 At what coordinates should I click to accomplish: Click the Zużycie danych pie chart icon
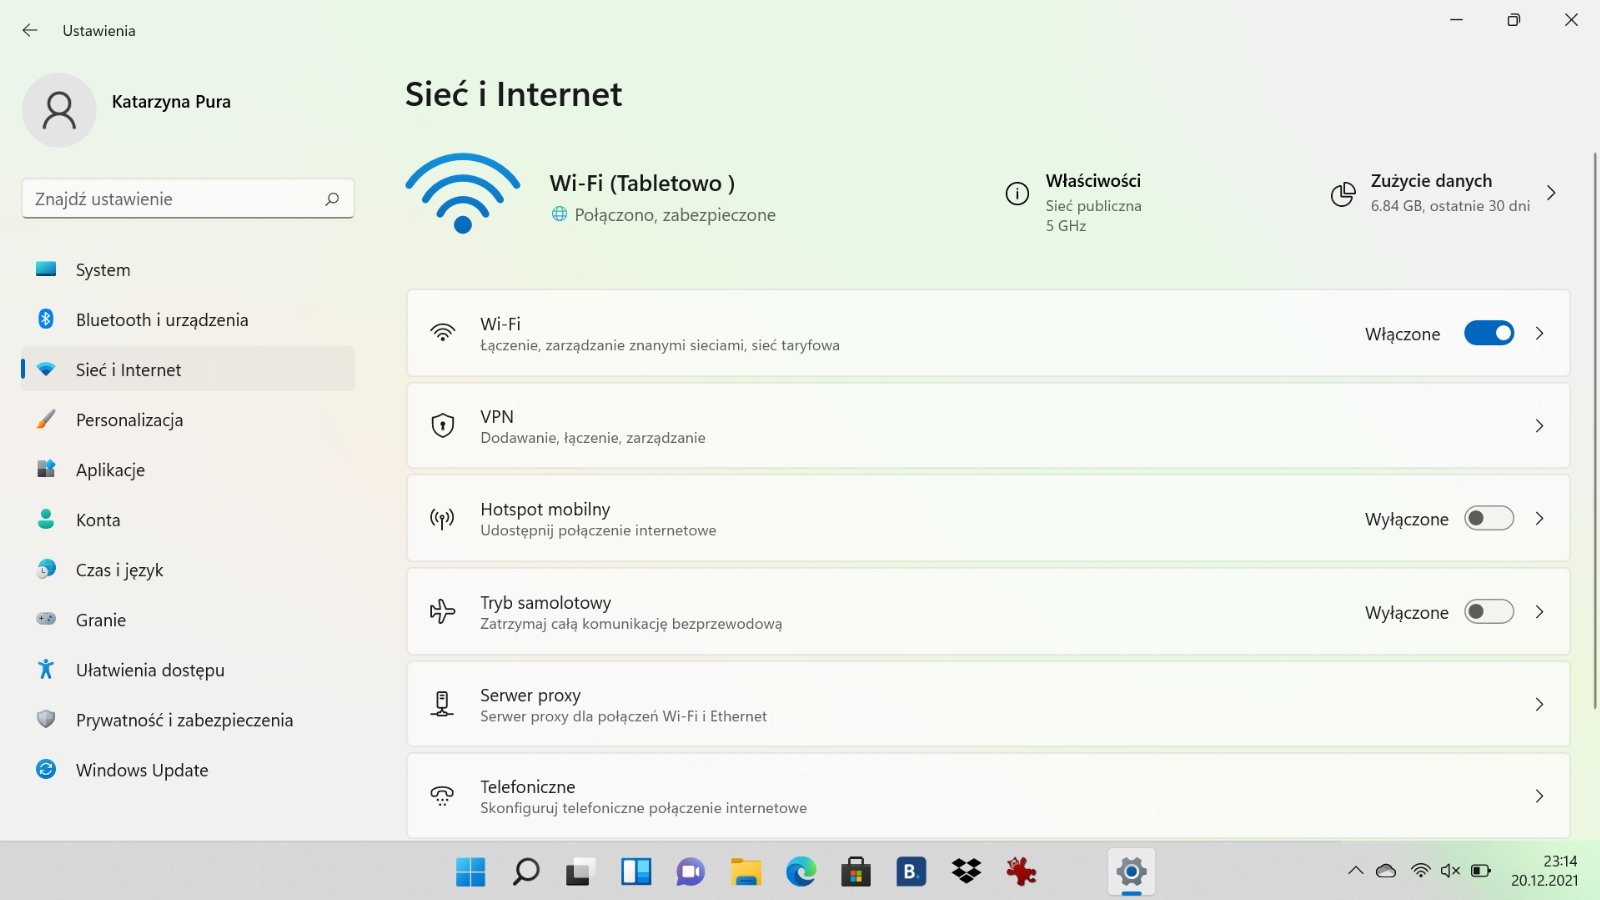1343,194
